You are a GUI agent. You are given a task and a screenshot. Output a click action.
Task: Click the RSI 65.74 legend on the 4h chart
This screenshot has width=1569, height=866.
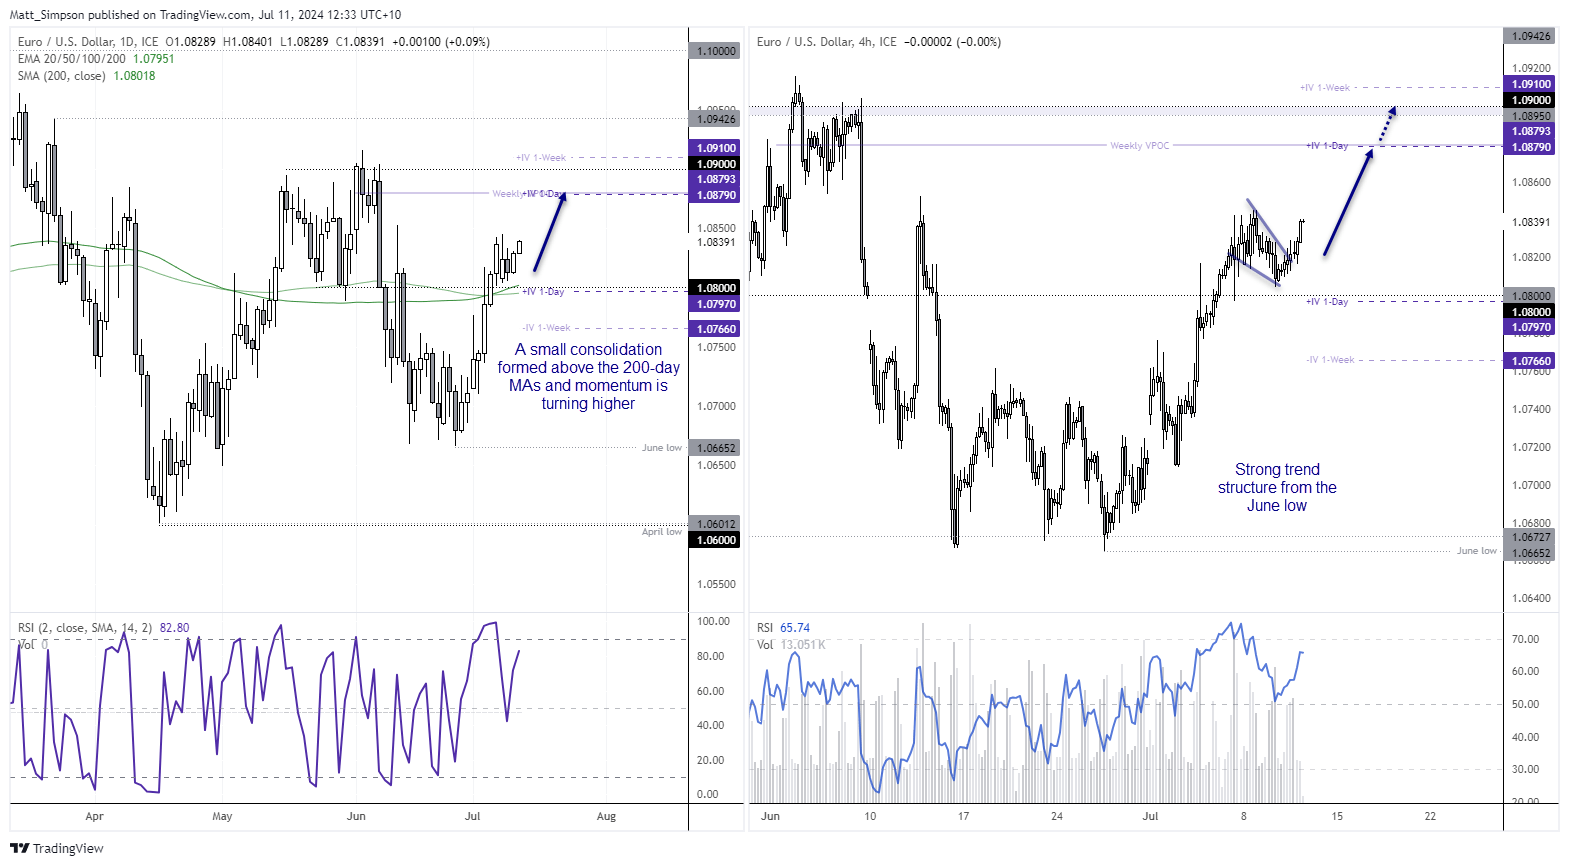783,628
